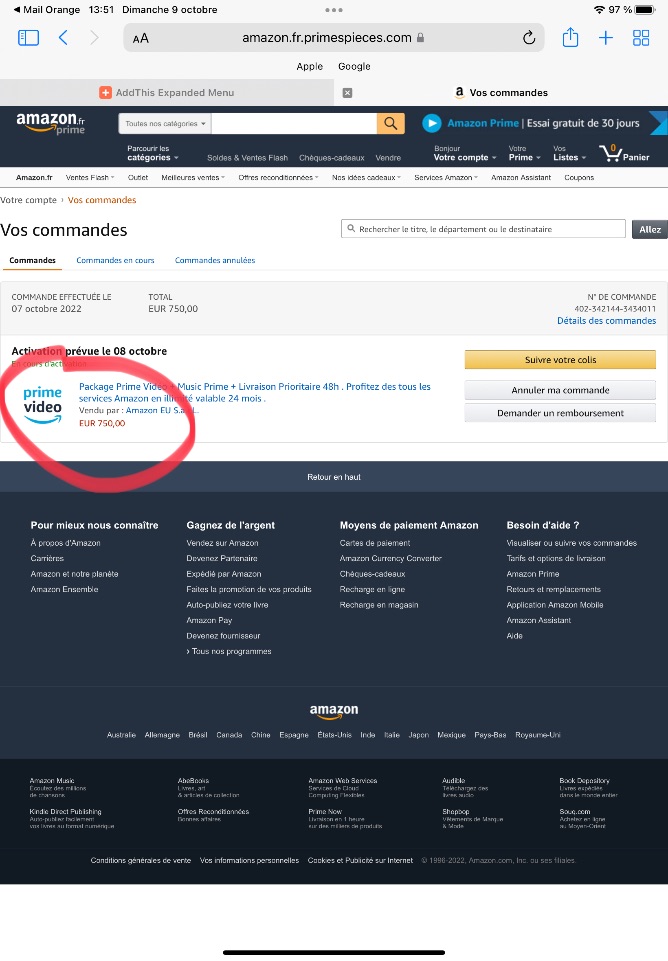
Task: Click the Suivre votre colis button
Action: [560, 360]
